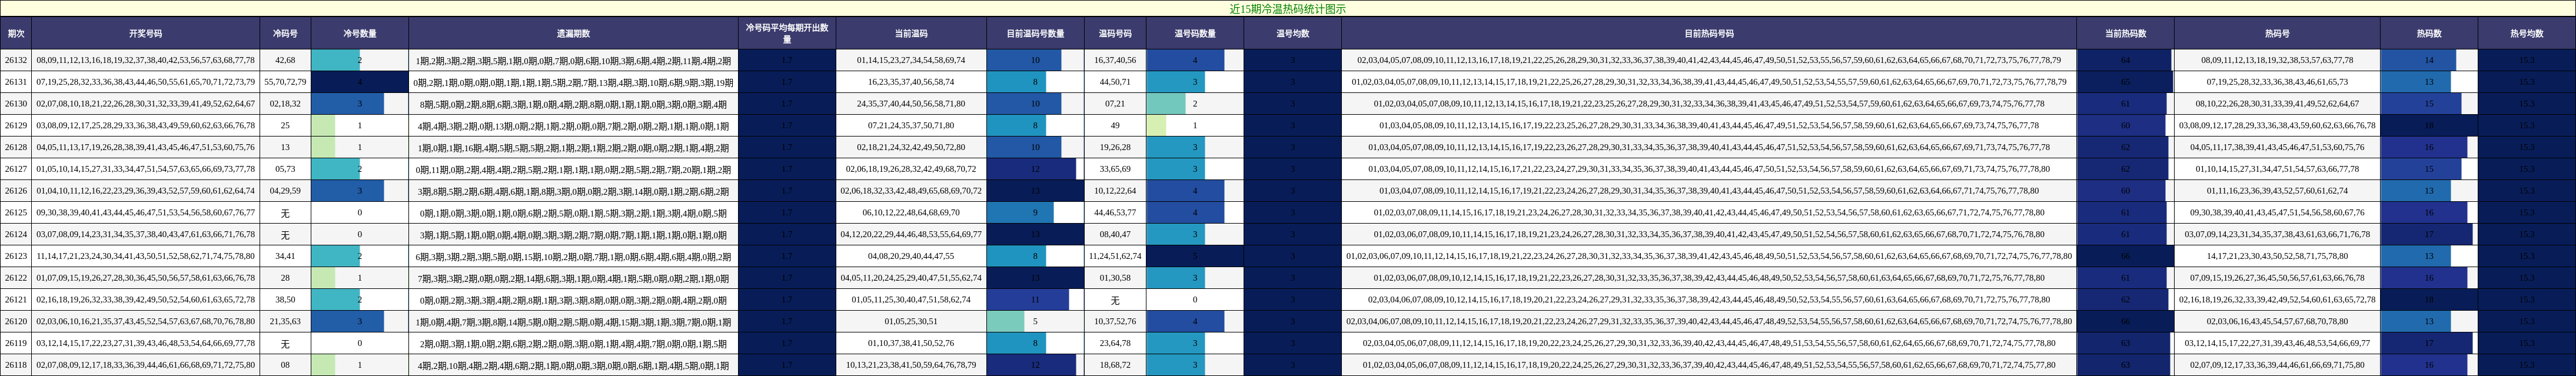Select period 26132 cell
Image resolution: width=2576 pixels, height=376 pixels.
click(x=16, y=60)
